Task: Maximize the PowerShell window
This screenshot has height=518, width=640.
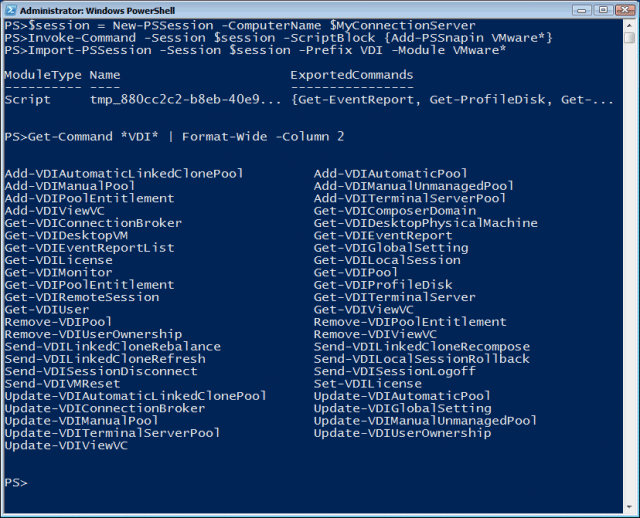Action: tap(603, 10)
